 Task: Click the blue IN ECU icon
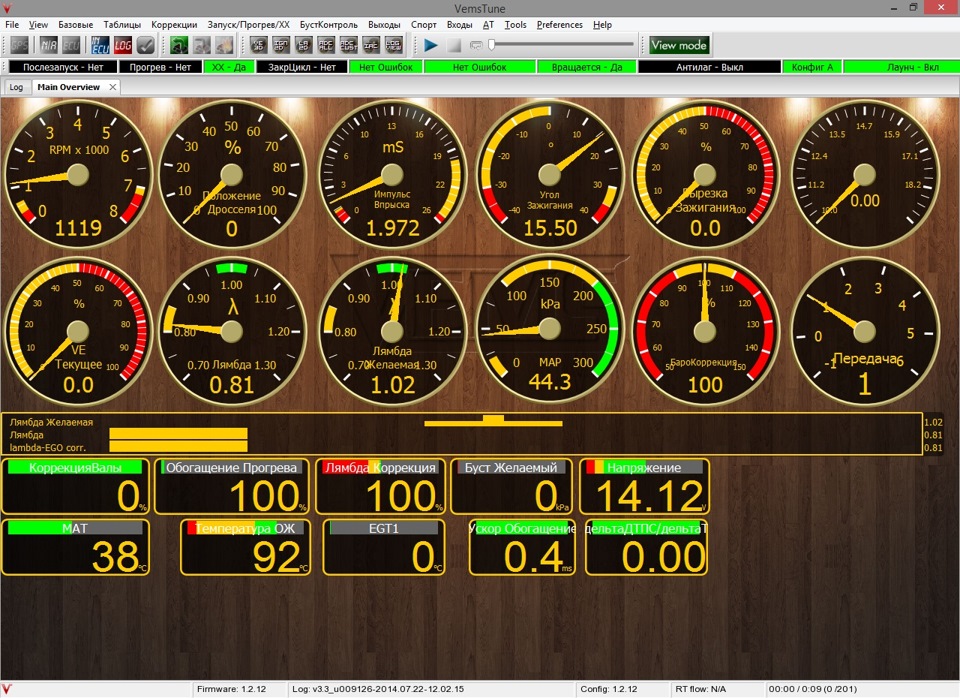(100, 45)
